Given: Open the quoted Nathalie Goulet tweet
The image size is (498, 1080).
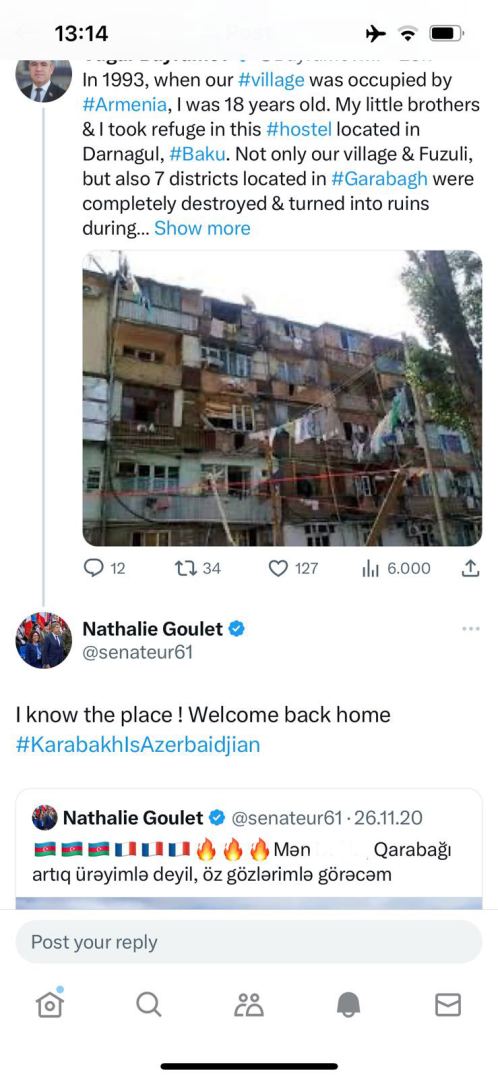Looking at the screenshot, I should click(x=249, y=849).
